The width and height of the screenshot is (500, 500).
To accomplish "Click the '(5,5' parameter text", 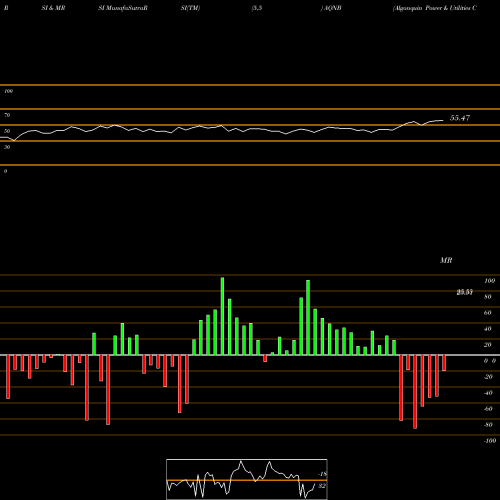I will (x=257, y=8).
